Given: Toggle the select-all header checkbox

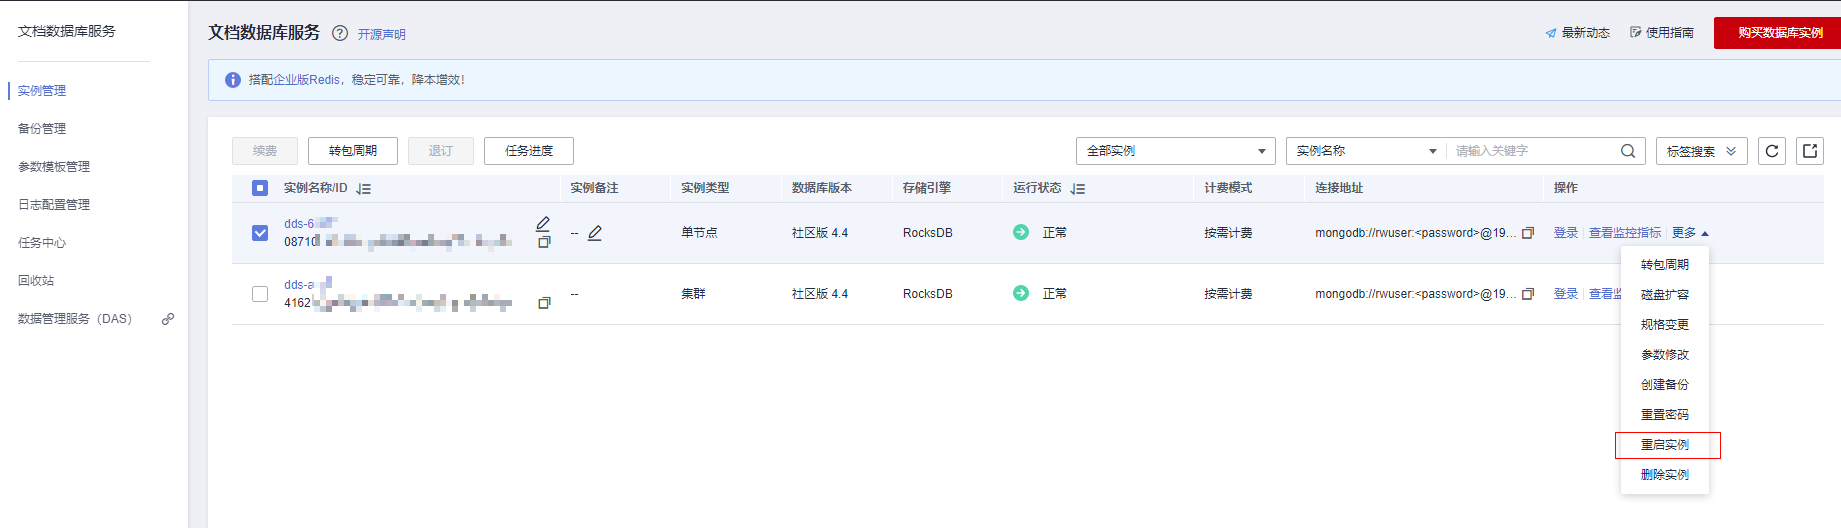Looking at the screenshot, I should click(260, 188).
